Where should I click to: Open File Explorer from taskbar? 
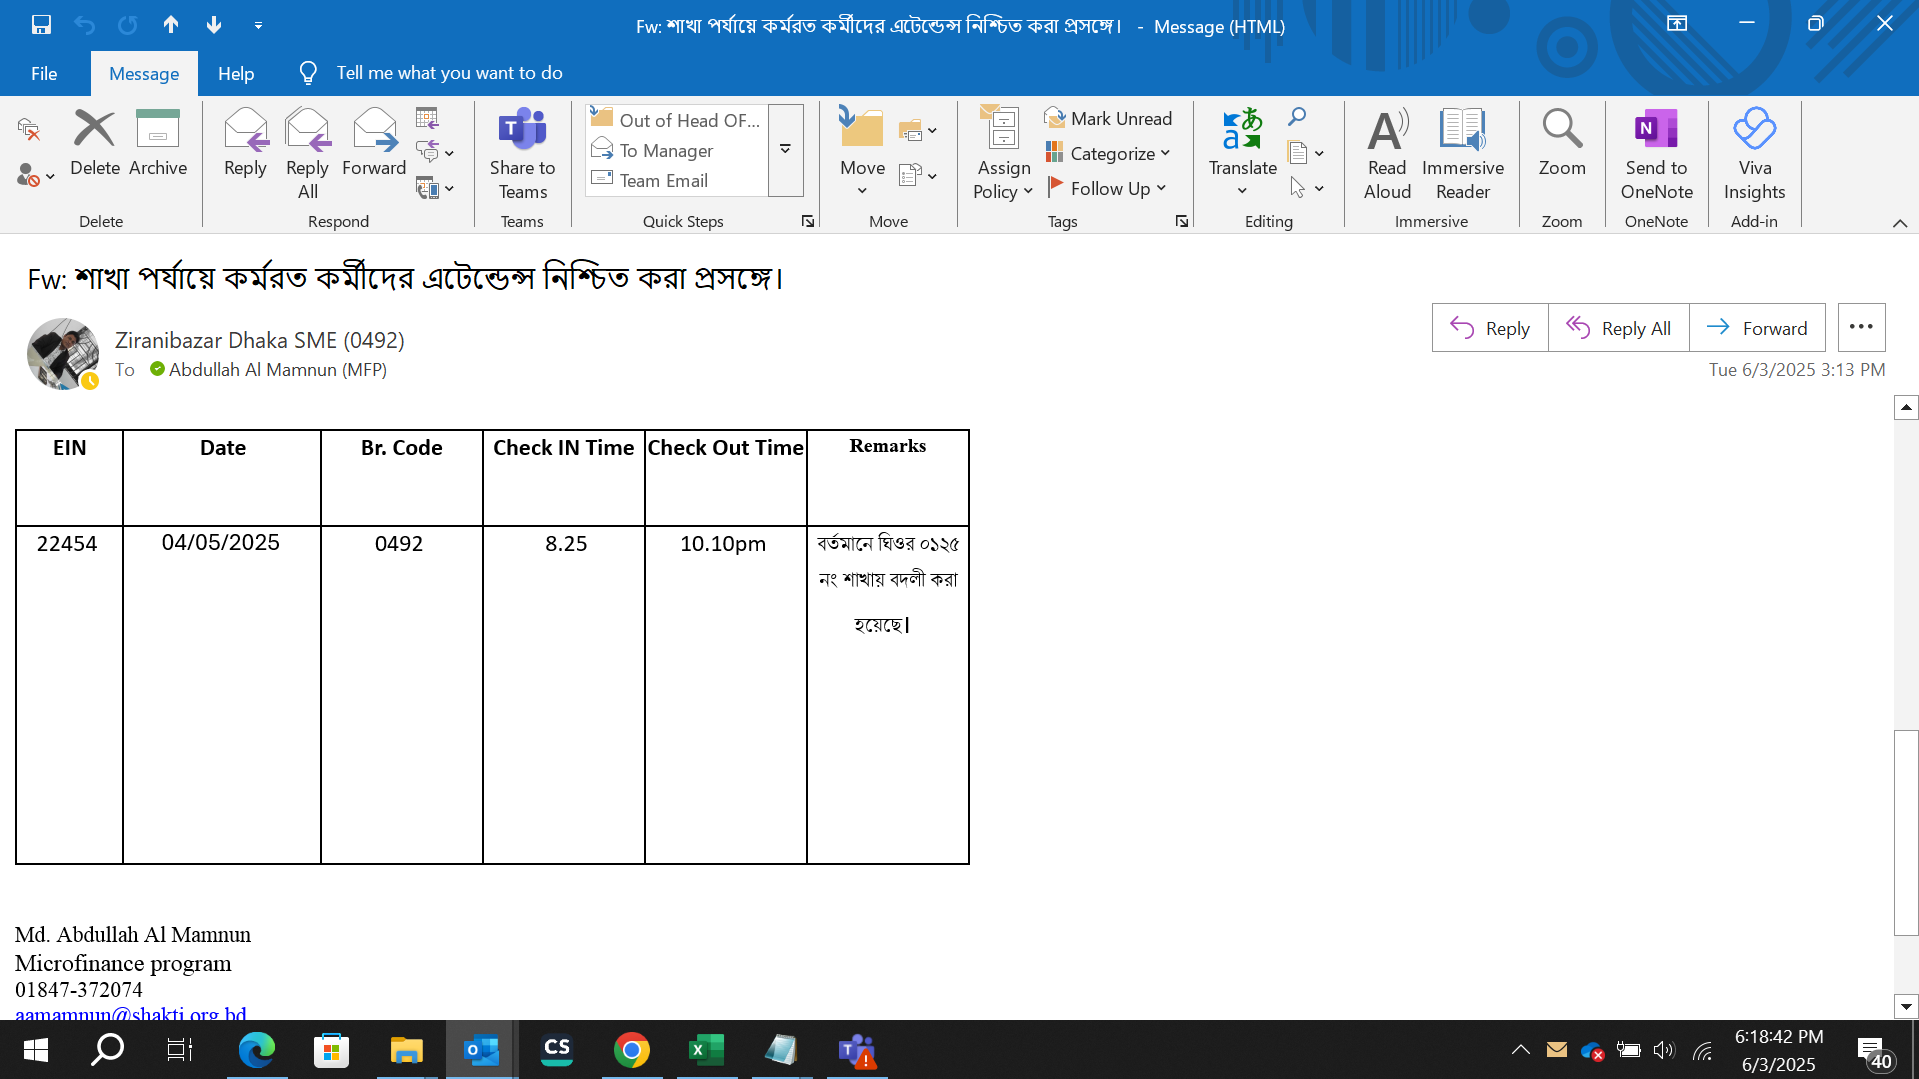tap(407, 1050)
